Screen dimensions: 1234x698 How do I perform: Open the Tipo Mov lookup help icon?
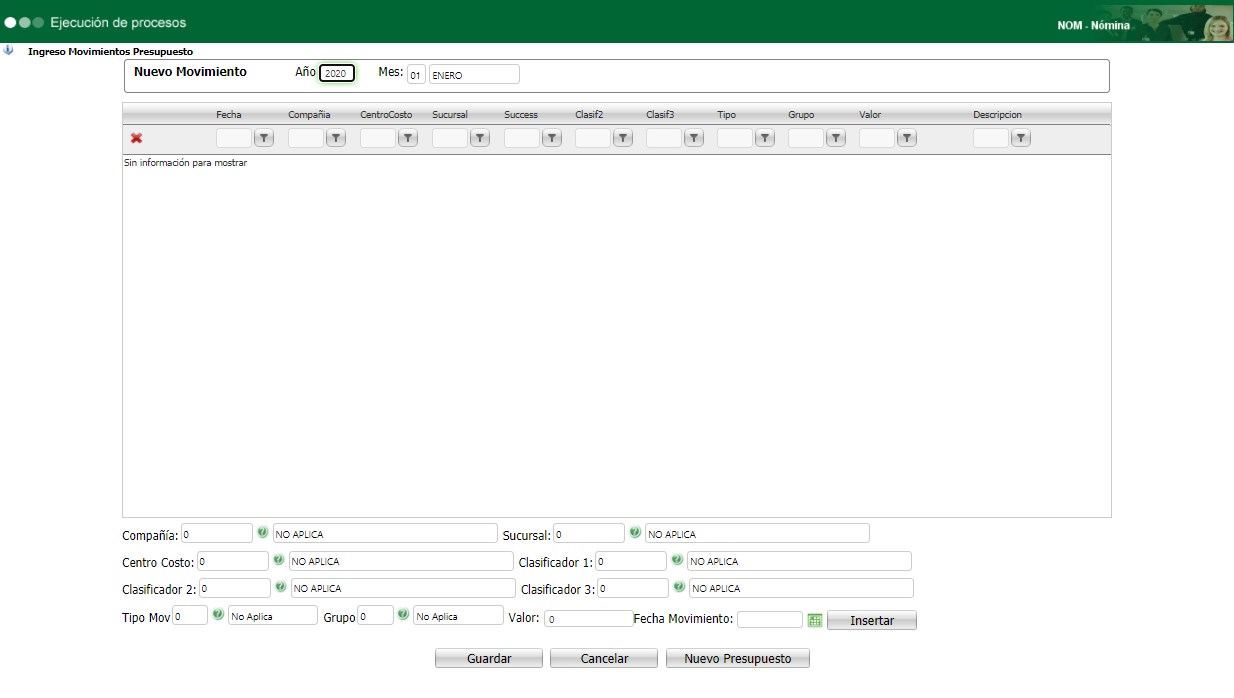(x=218, y=614)
